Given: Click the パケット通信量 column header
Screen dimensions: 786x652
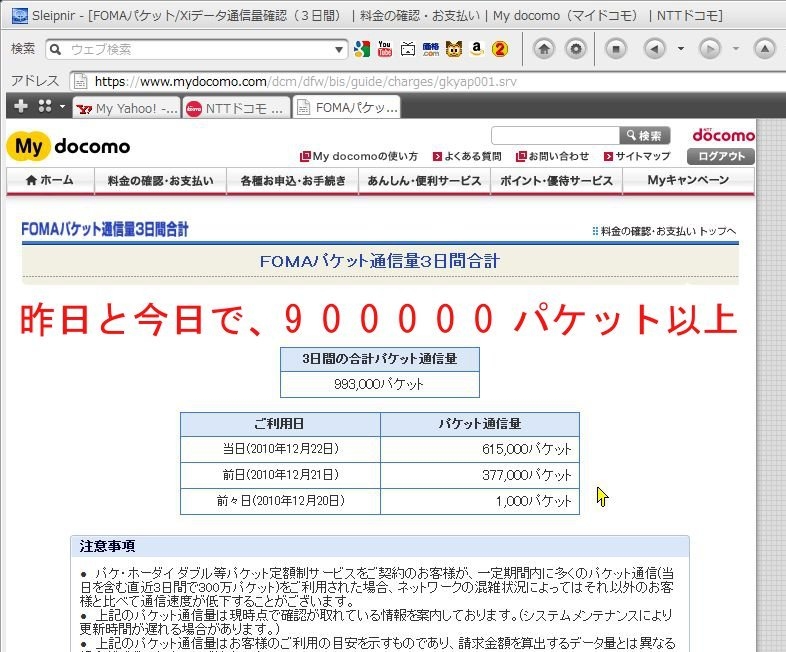Looking at the screenshot, I should coord(480,424).
